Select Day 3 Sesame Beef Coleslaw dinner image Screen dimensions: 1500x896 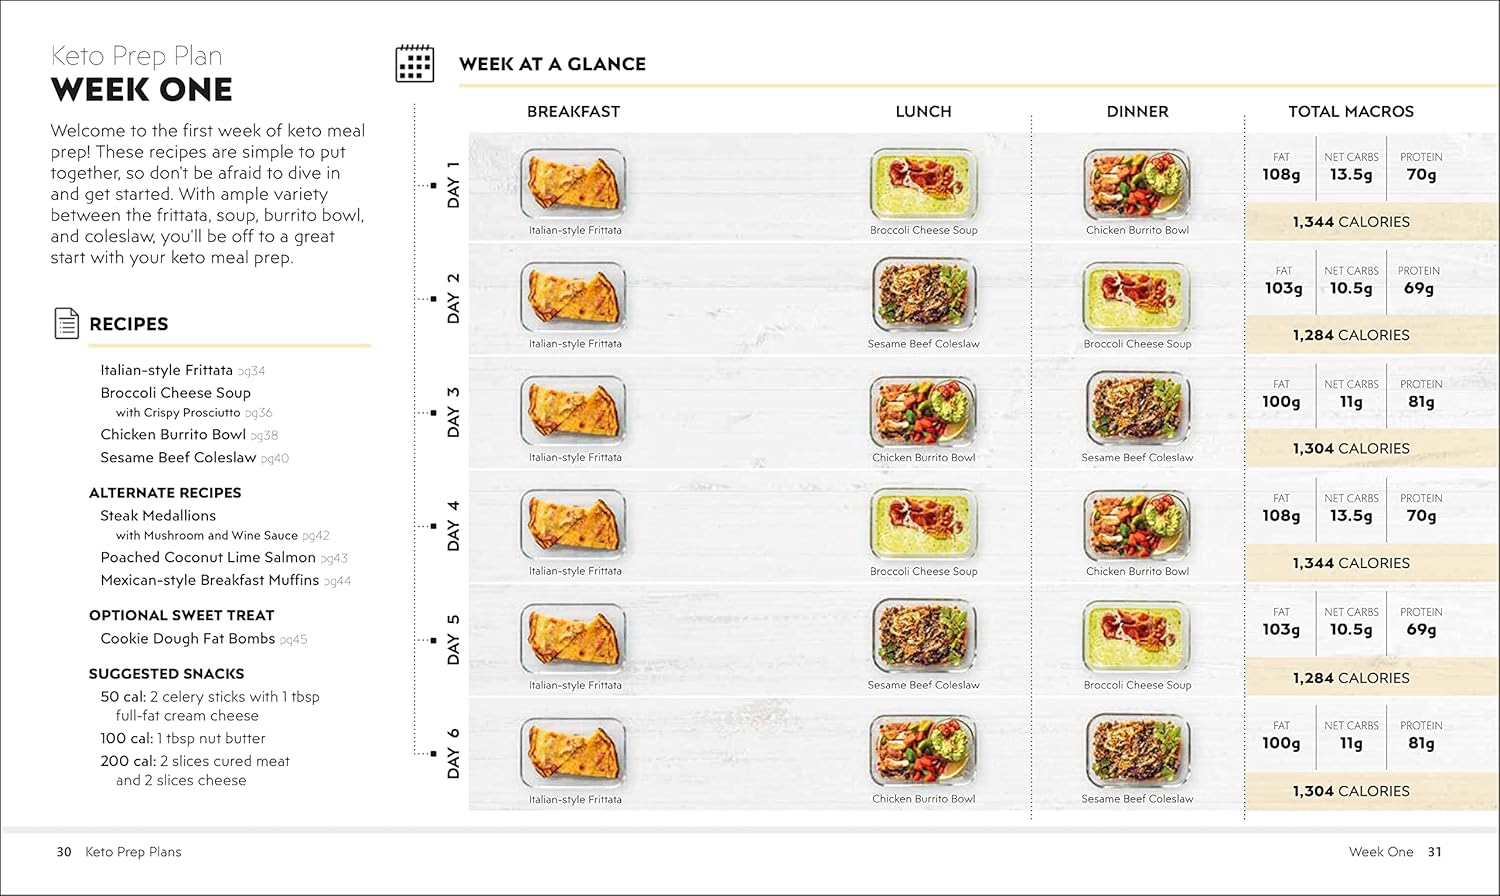(x=1137, y=410)
